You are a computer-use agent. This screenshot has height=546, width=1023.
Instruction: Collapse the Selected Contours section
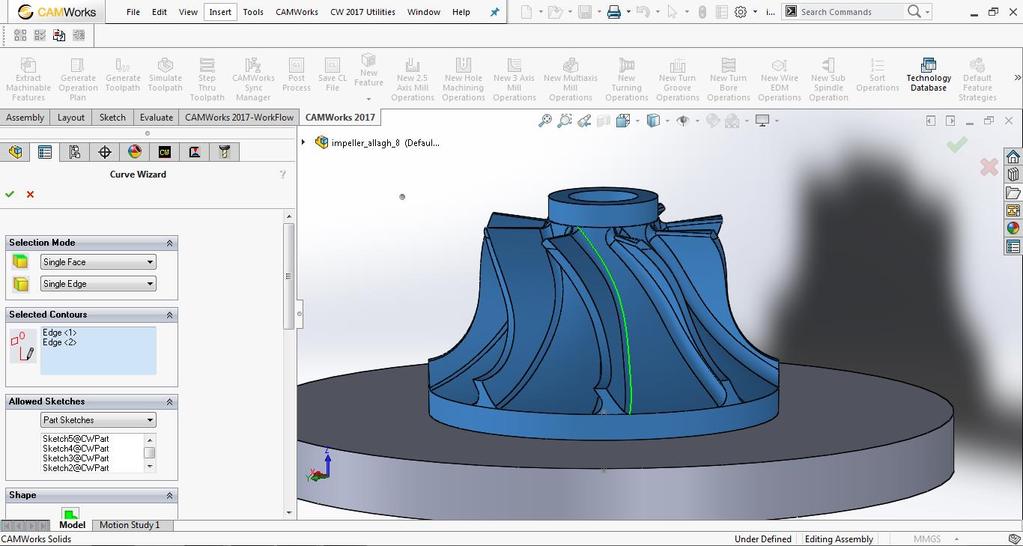click(170, 314)
